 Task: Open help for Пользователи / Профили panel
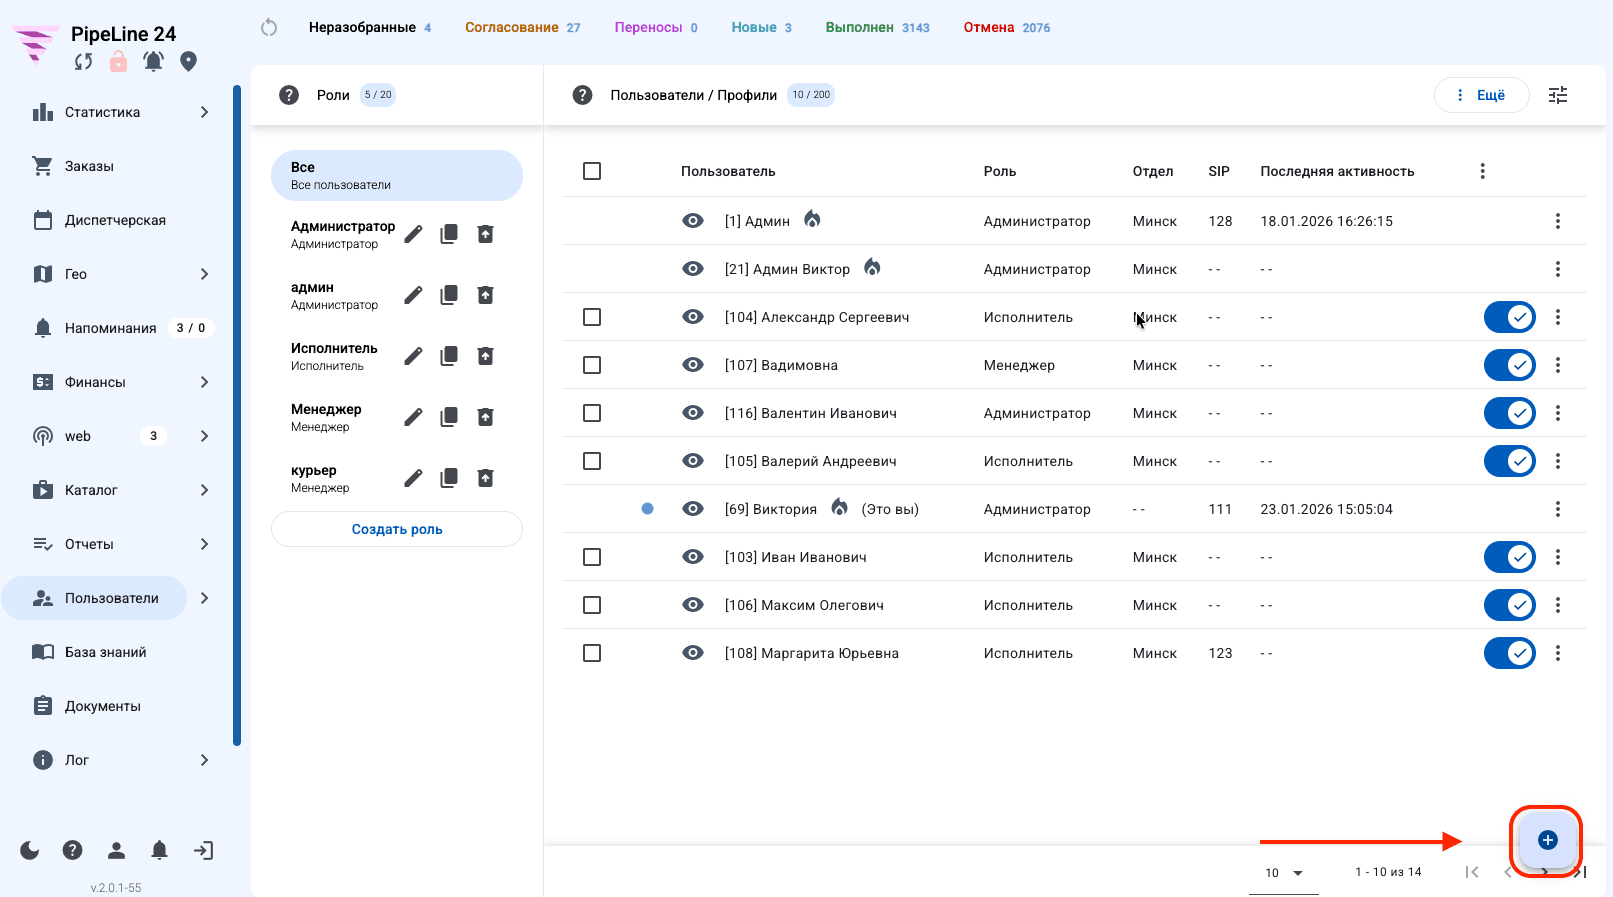pyautogui.click(x=582, y=95)
